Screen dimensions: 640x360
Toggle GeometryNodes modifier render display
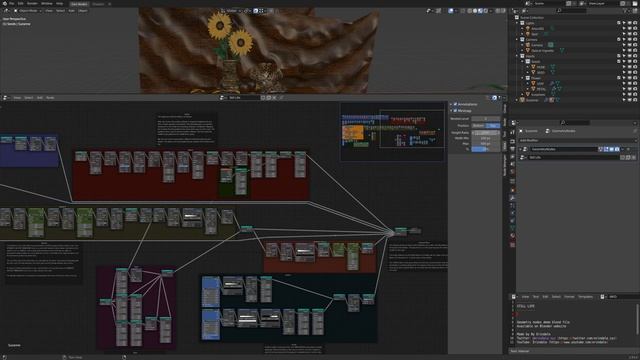[617, 149]
